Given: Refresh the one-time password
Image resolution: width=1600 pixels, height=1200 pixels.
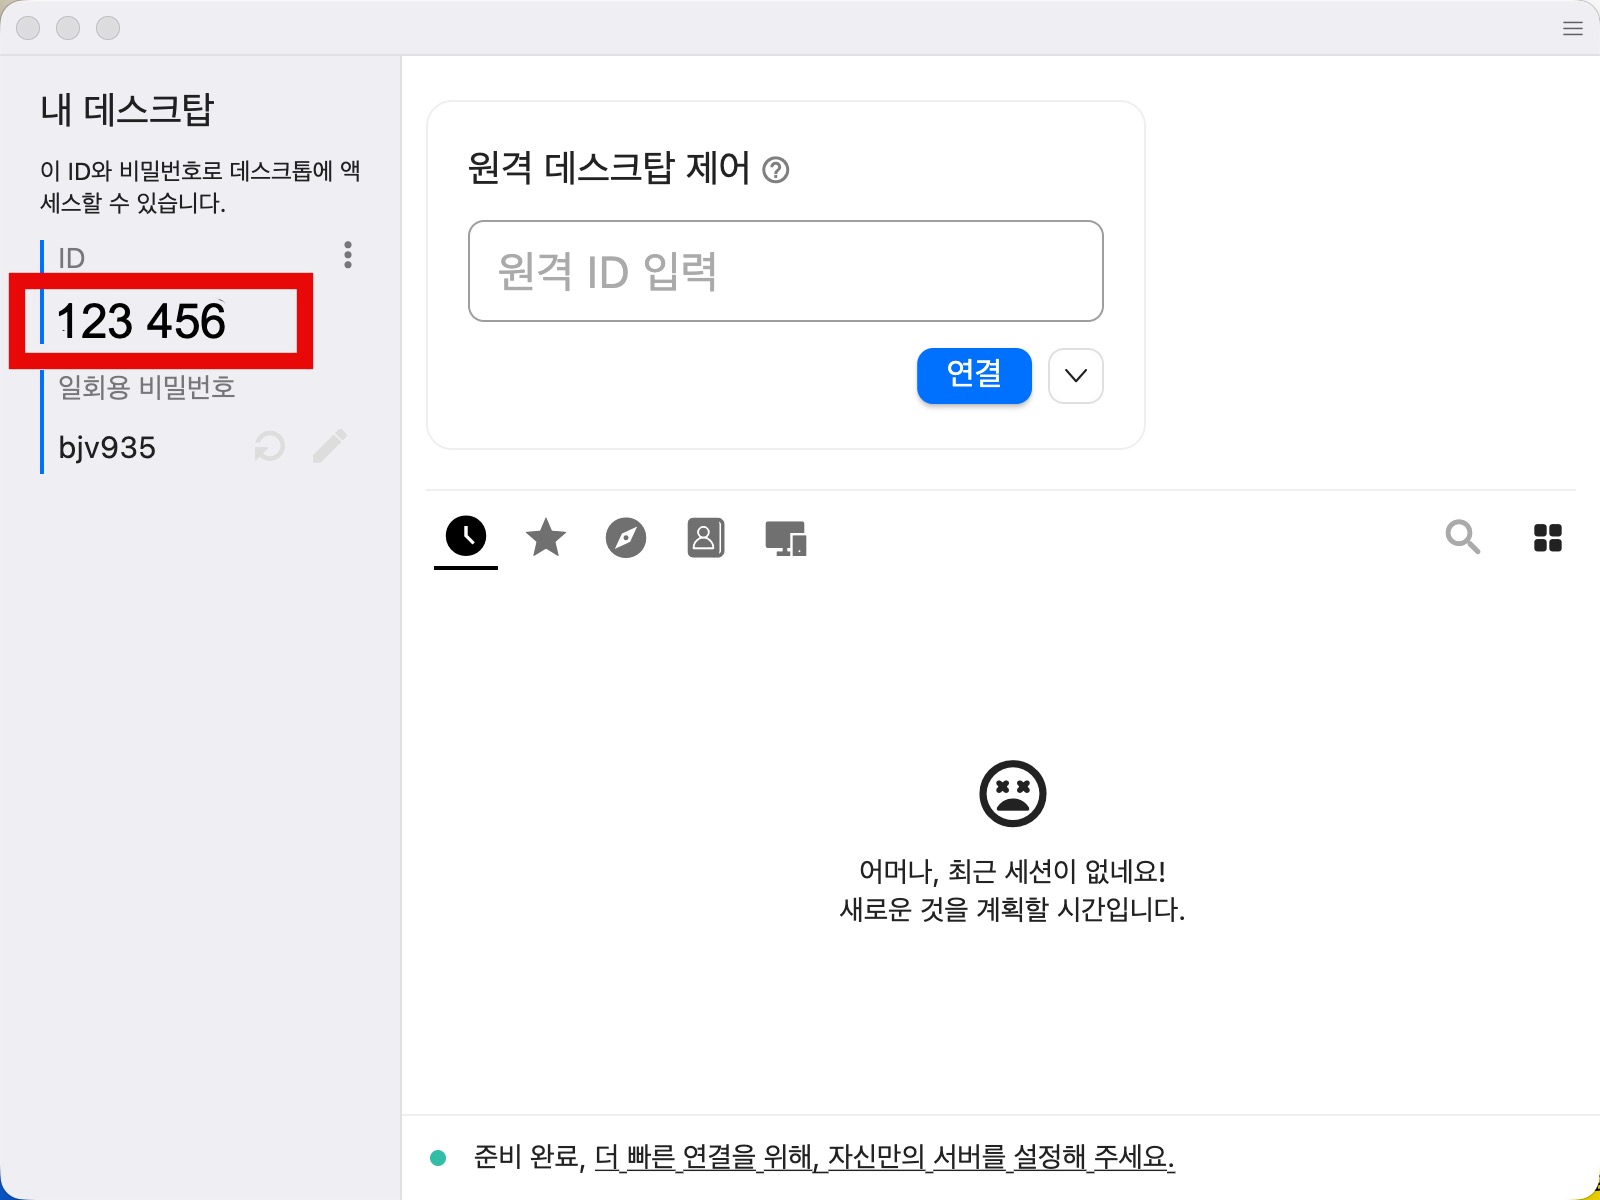Looking at the screenshot, I should pyautogui.click(x=269, y=446).
